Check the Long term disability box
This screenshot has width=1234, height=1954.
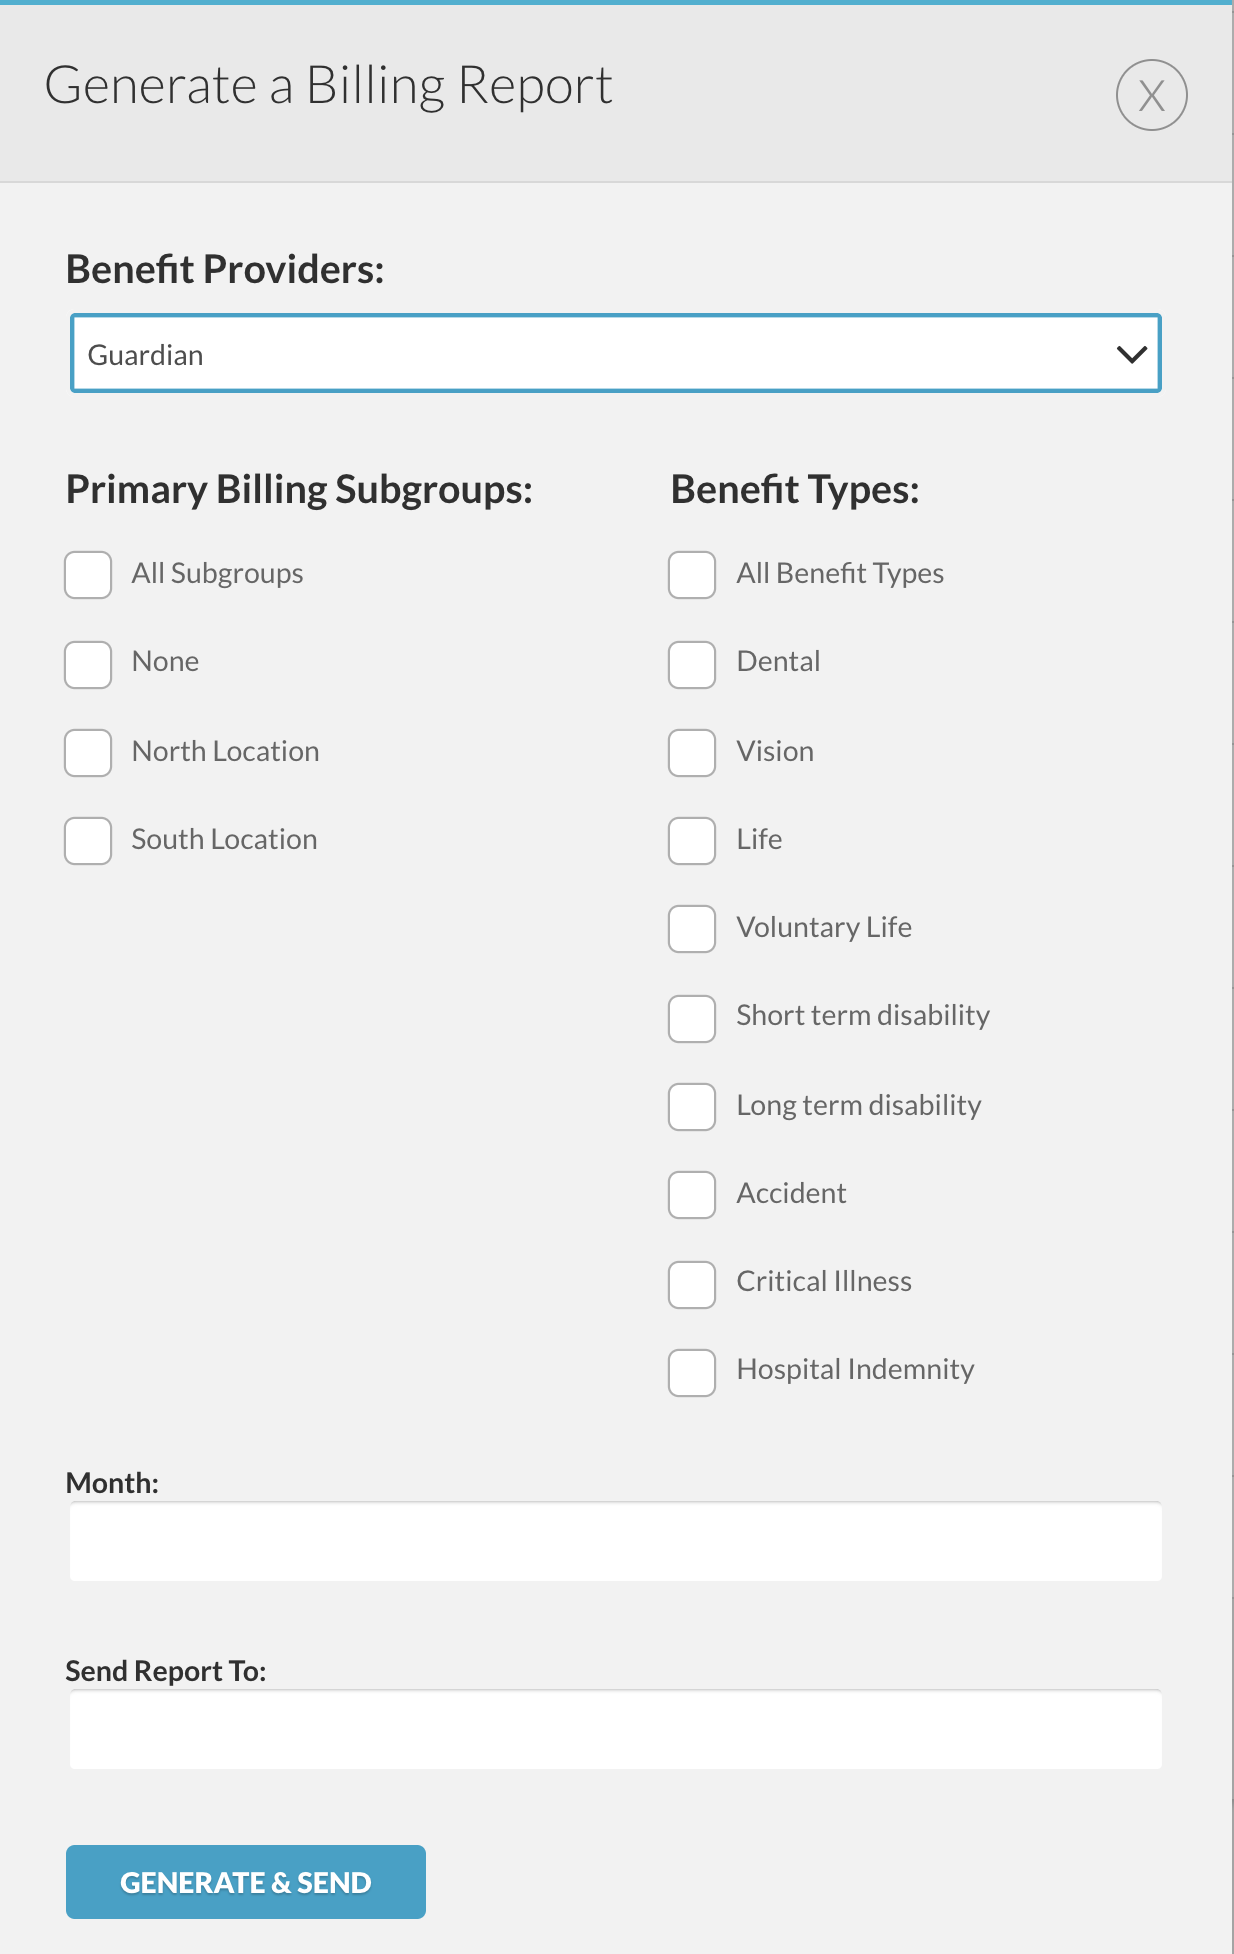692,1107
